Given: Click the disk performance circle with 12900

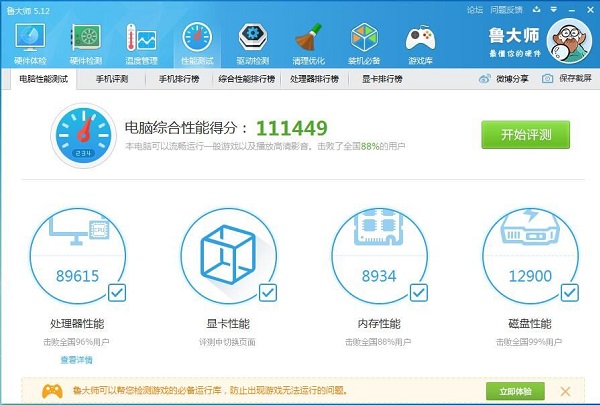Looking at the screenshot, I should coord(530,256).
